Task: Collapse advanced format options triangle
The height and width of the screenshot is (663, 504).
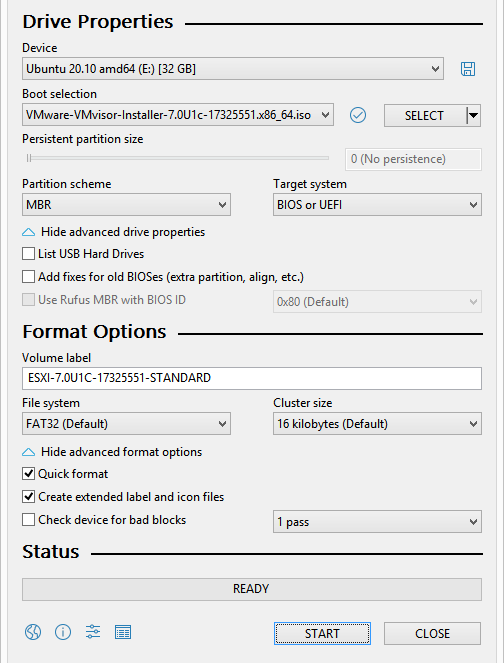Action: [28, 452]
